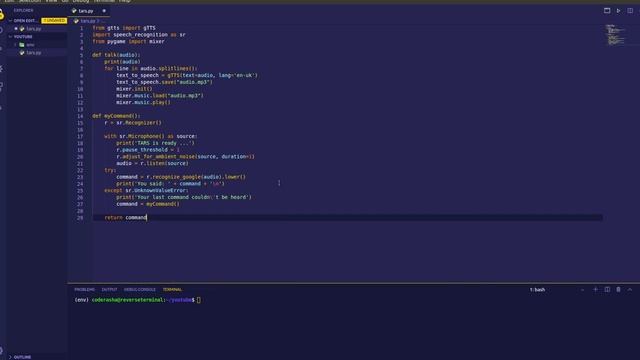Click the Python file icon in tars.py tab

(74, 11)
